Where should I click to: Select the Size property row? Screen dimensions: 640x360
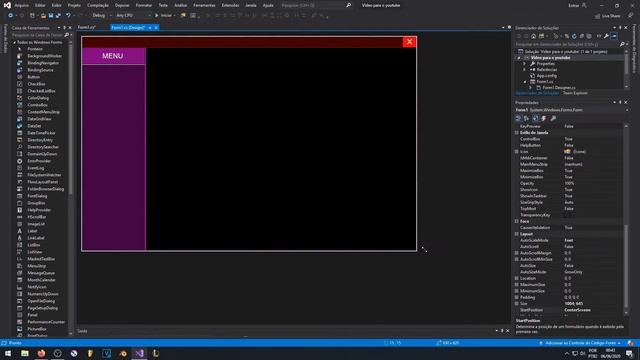pyautogui.click(x=569, y=304)
